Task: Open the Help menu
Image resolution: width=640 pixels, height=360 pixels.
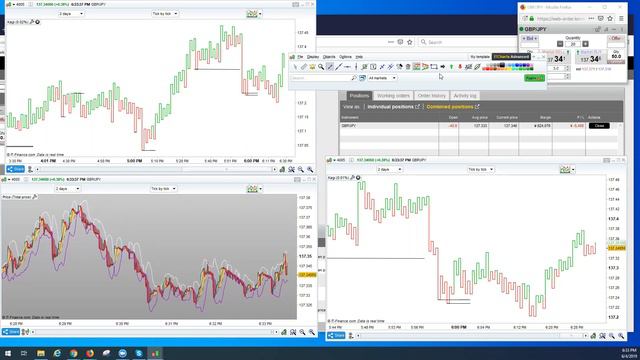Action: (x=359, y=57)
